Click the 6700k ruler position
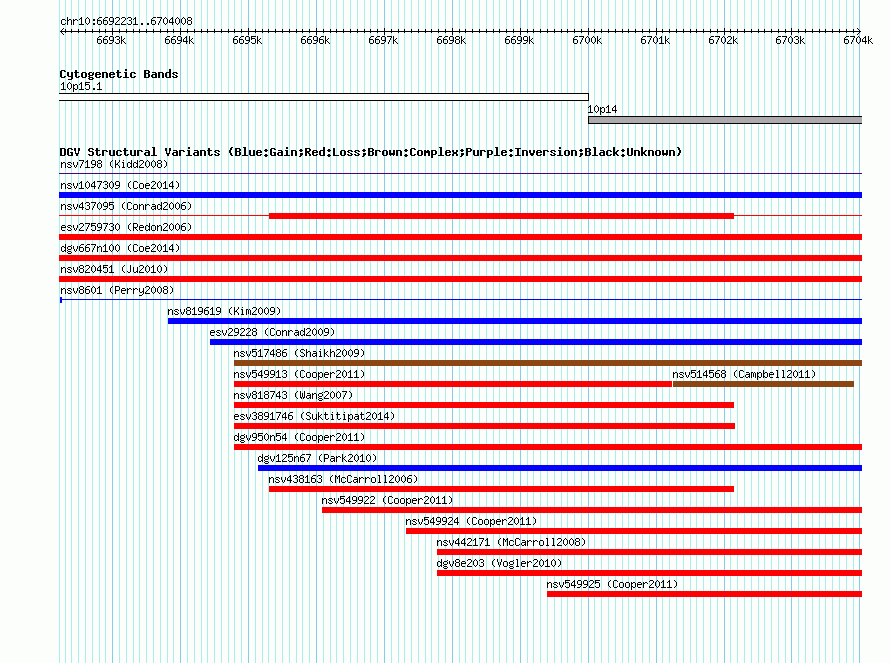The height and width of the screenshot is (663, 890). [x=587, y=40]
